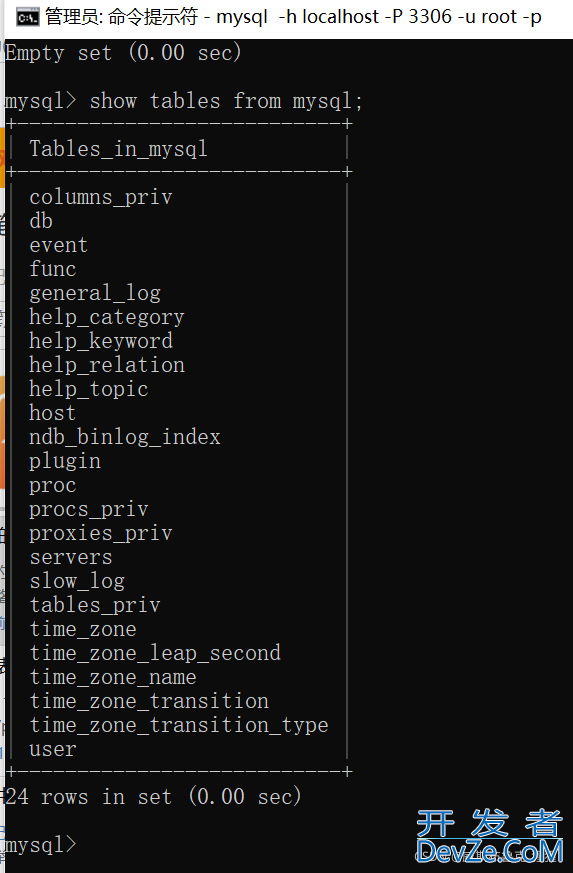The width and height of the screenshot is (573, 873).
Task: Click the bottom mysql> prompt
Action: click(40, 845)
